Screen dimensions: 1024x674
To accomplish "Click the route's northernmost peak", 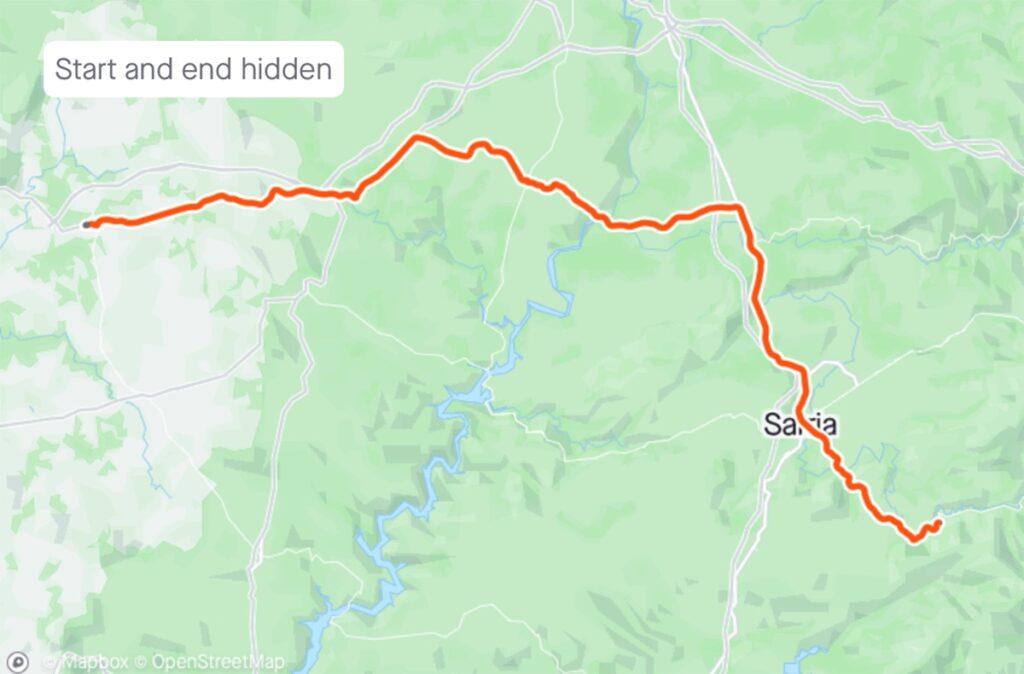I will [x=417, y=137].
